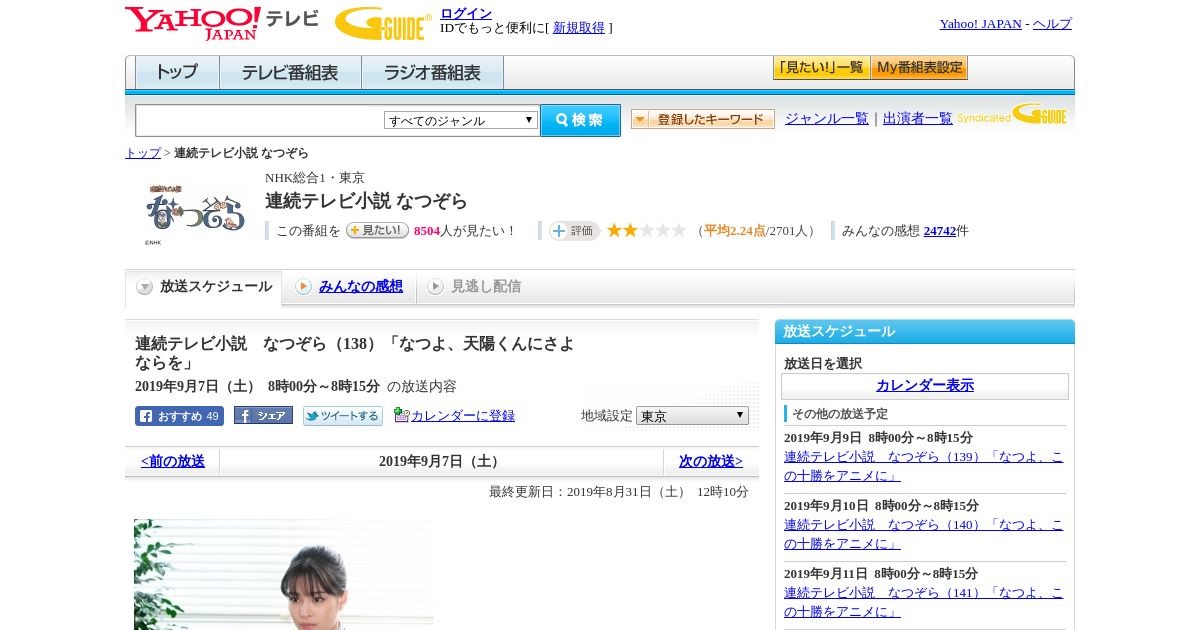Open episode (141) schedule link
Image resolution: width=1200 pixels, height=630 pixels.
coord(924,601)
